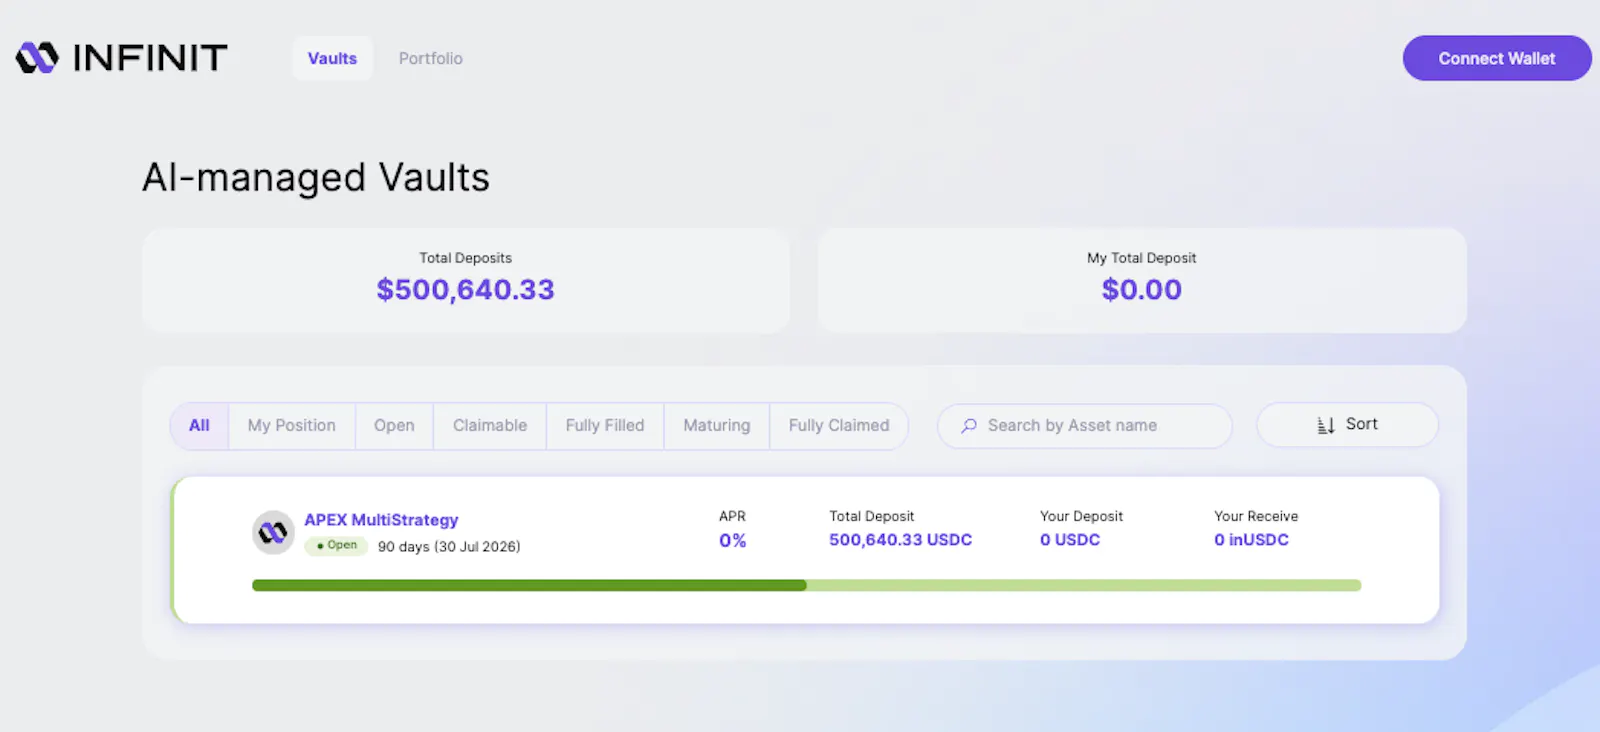
Task: Click the magnifier icon in search field
Action: pyautogui.click(x=968, y=426)
